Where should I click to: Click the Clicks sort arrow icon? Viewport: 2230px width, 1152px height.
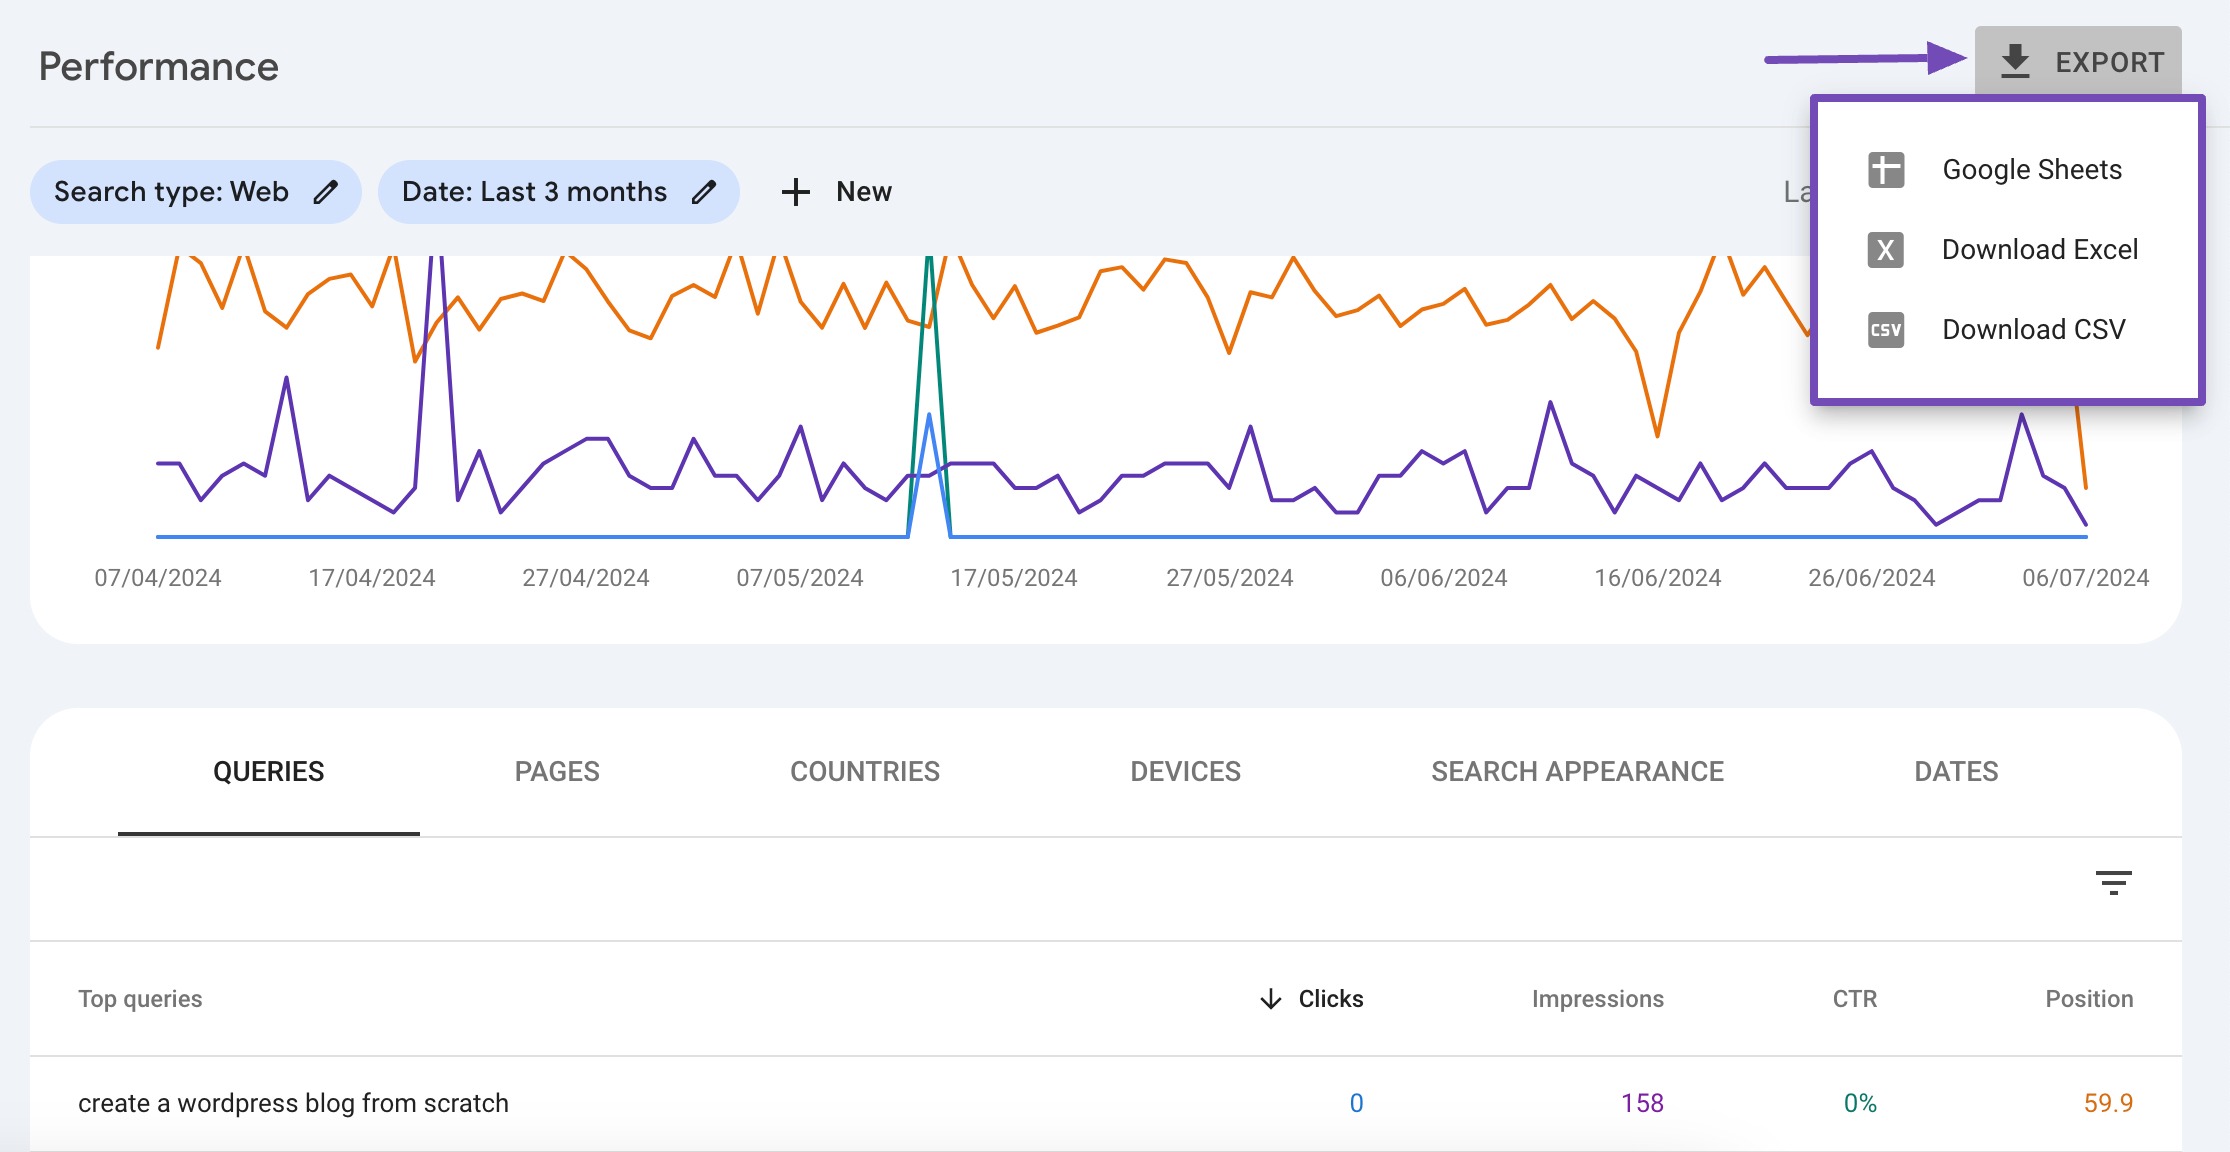(x=1271, y=999)
